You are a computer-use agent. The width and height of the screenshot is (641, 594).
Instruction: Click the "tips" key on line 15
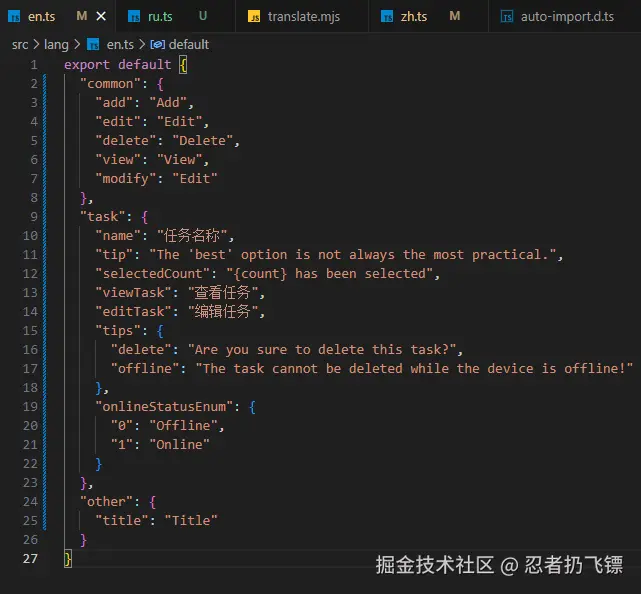(118, 331)
